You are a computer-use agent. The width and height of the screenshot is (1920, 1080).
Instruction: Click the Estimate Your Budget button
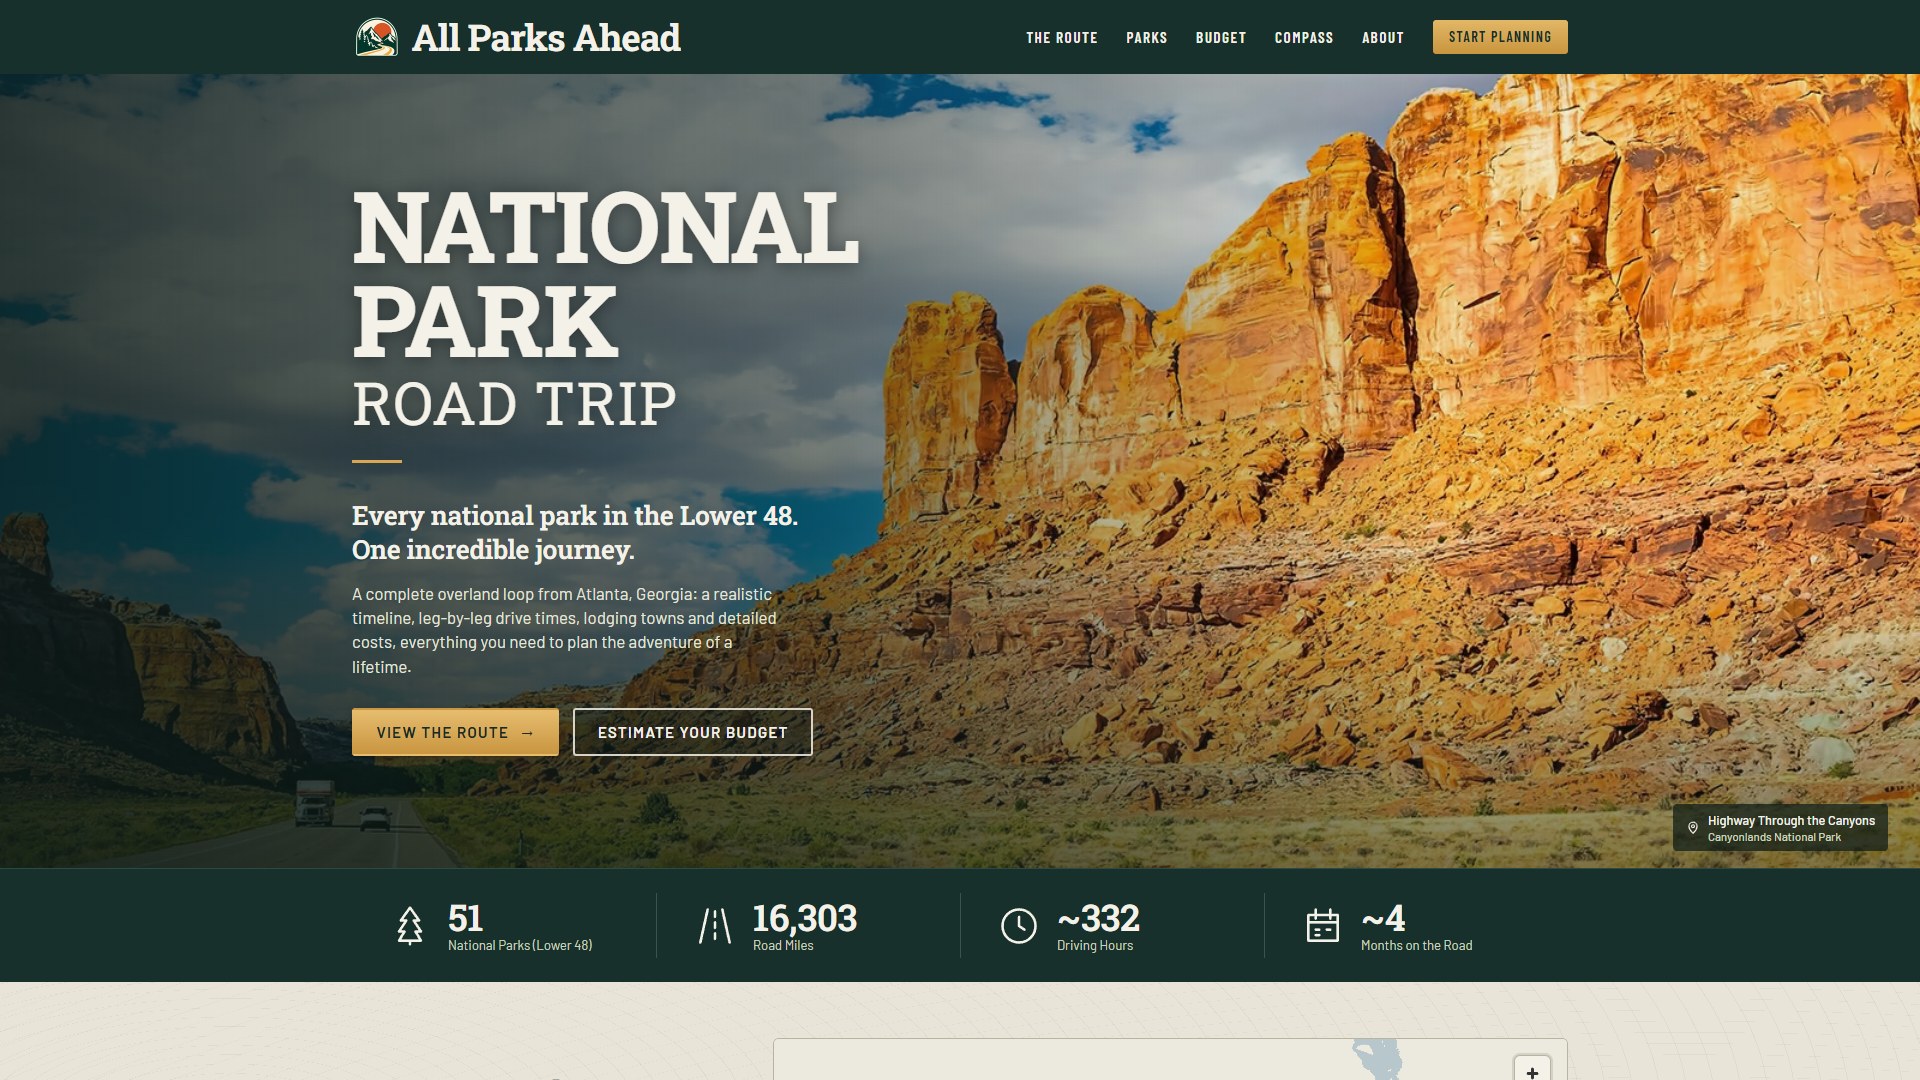tap(692, 732)
